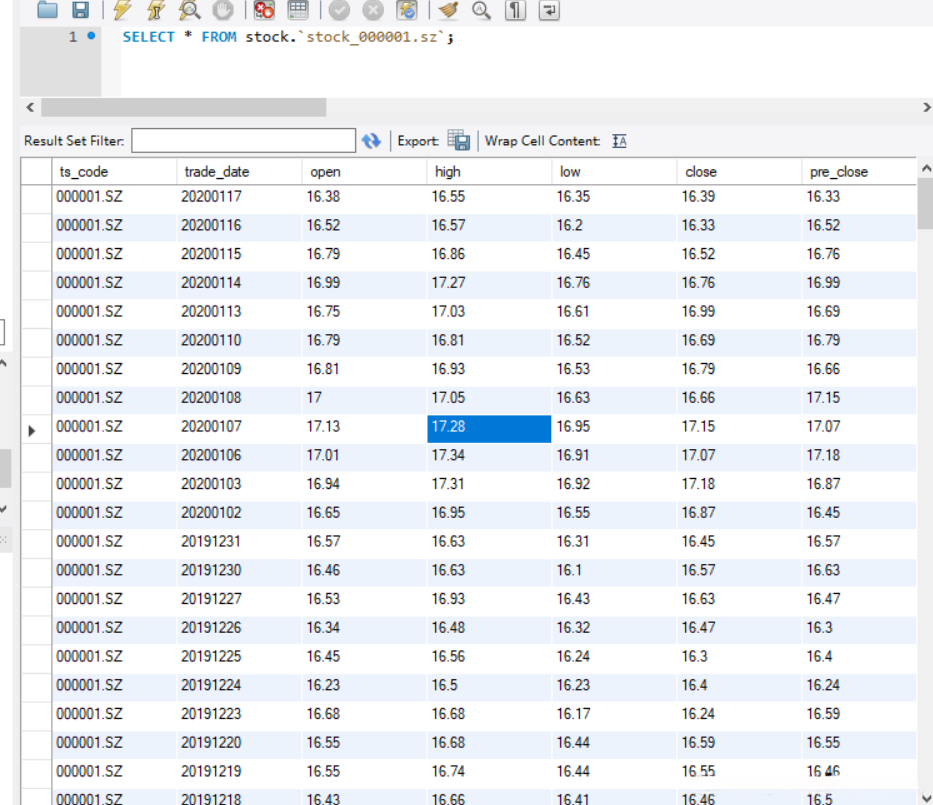The image size is (933, 805).
Task: Export the recordset to an external file
Action: (459, 141)
